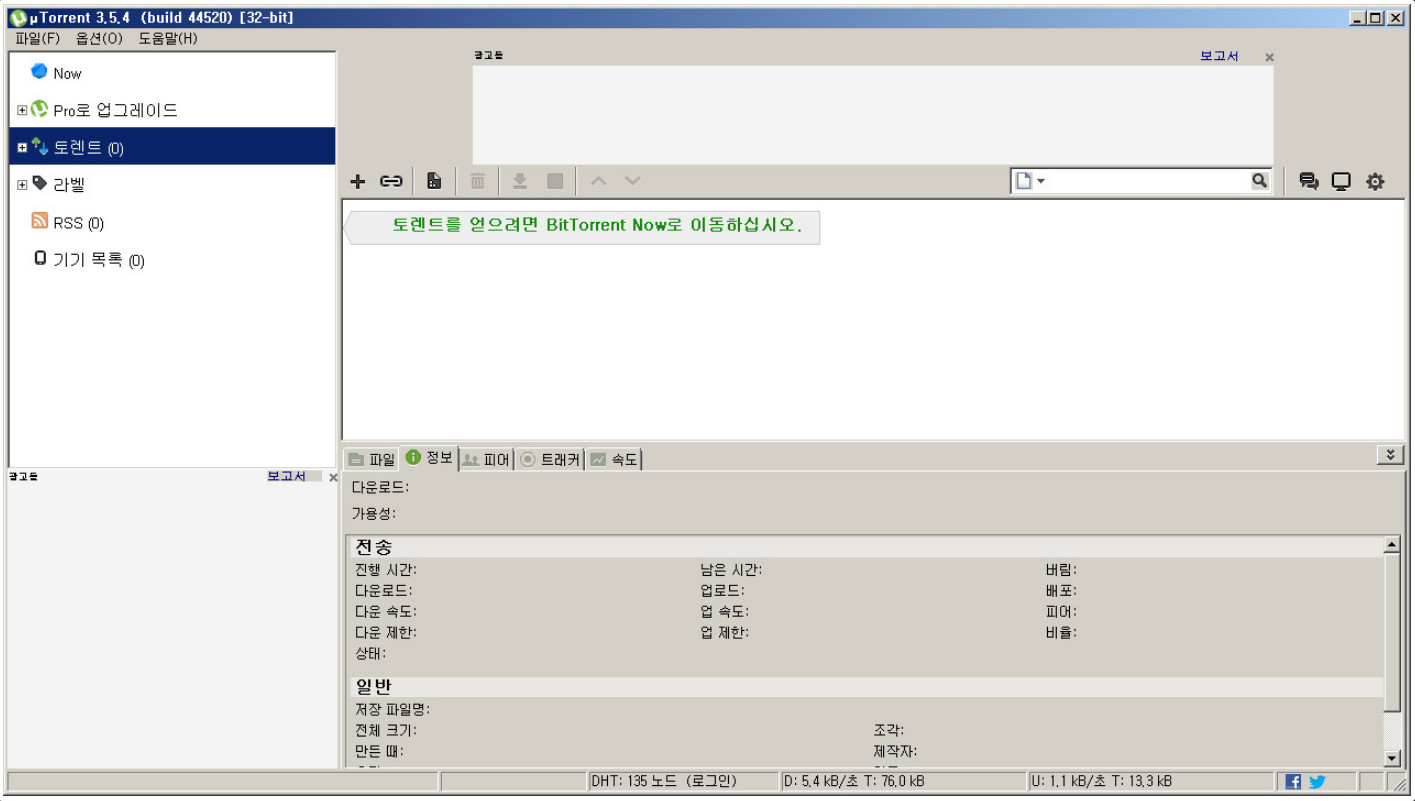Click the Remove torrent trash icon
Screen dimensions: 1415x801
pyautogui.click(x=478, y=181)
